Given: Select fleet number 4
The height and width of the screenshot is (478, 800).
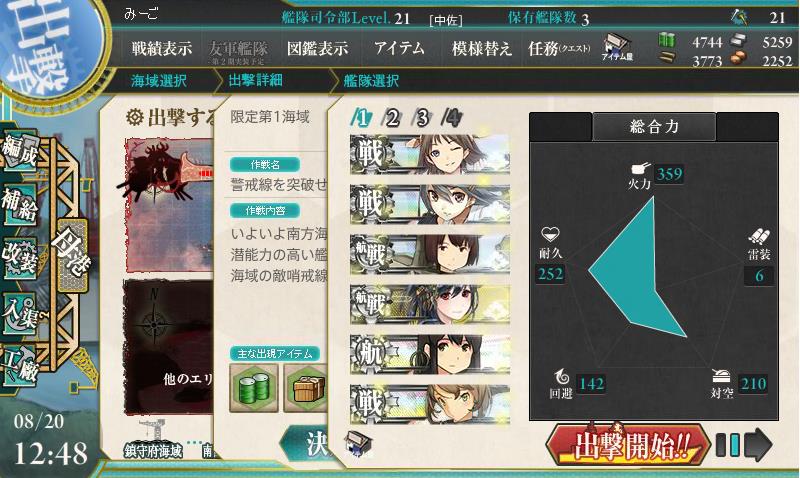Looking at the screenshot, I should coord(452,118).
